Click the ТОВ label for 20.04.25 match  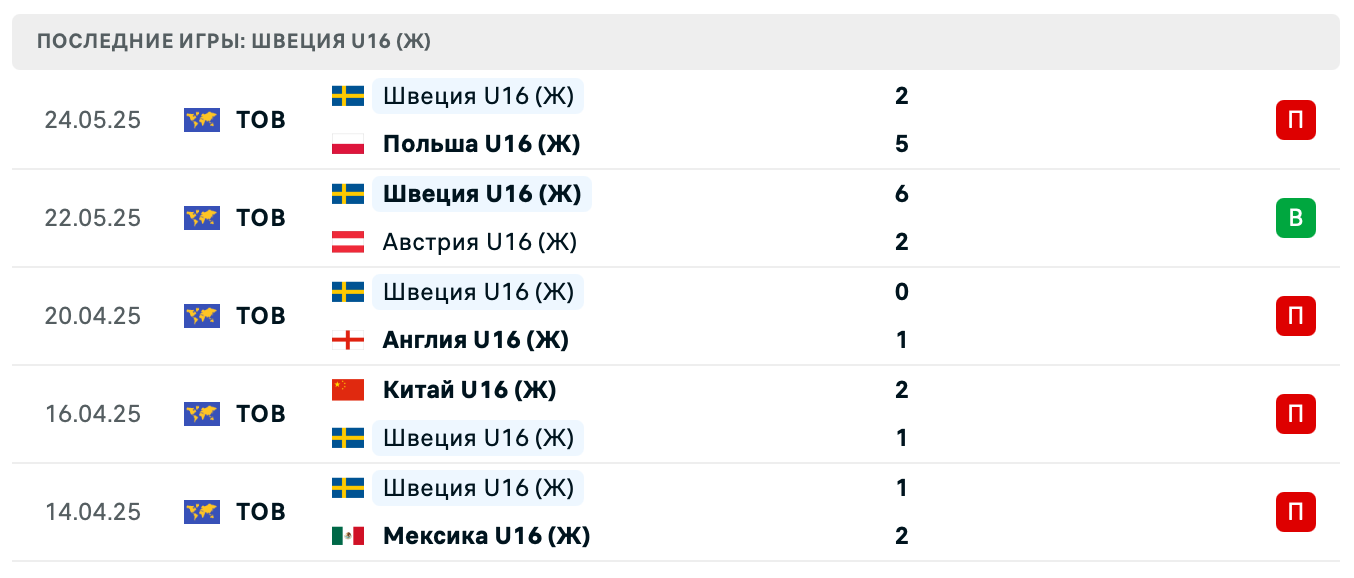(x=261, y=316)
